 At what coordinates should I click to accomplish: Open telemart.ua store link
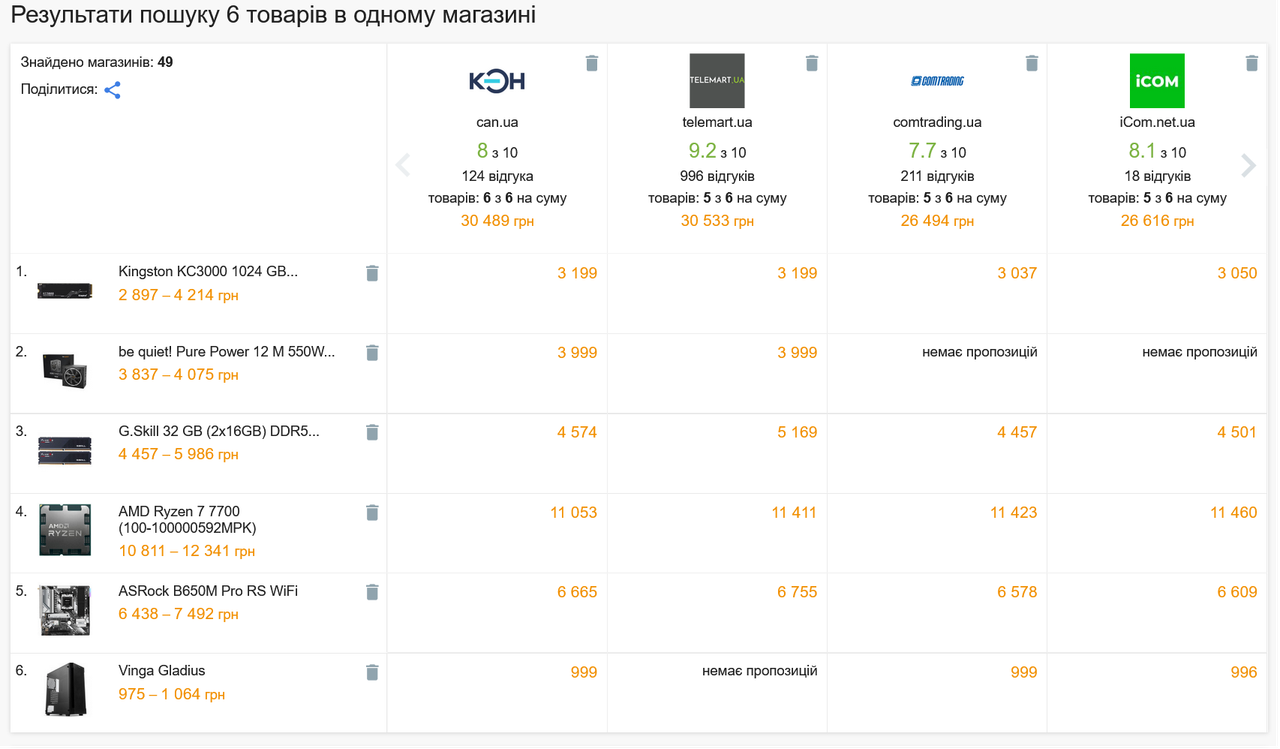click(717, 122)
